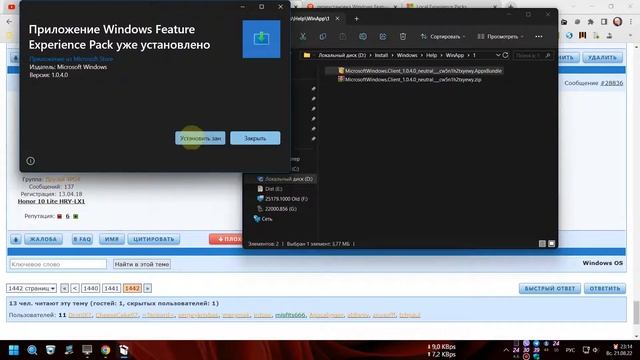Click the current page 1442 marker
This screenshot has width=640, height=360.
(132, 288)
